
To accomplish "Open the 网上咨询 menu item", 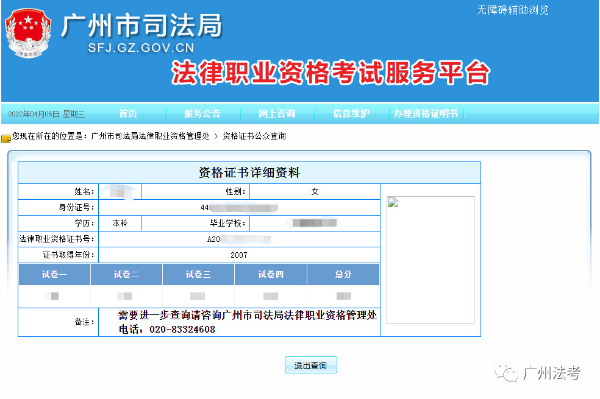I will [277, 114].
